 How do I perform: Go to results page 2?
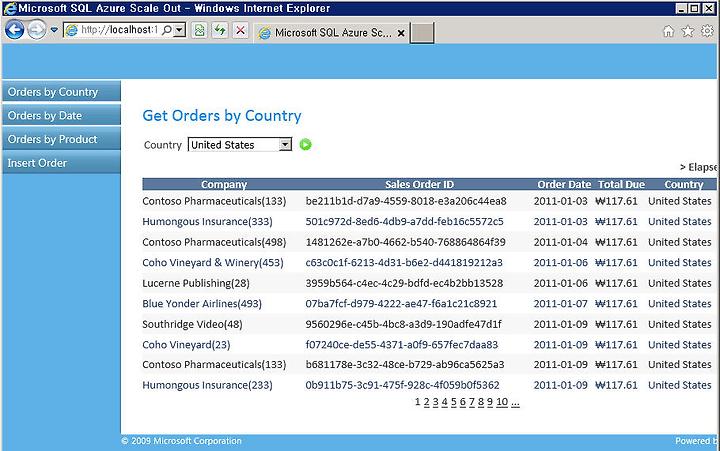427,402
